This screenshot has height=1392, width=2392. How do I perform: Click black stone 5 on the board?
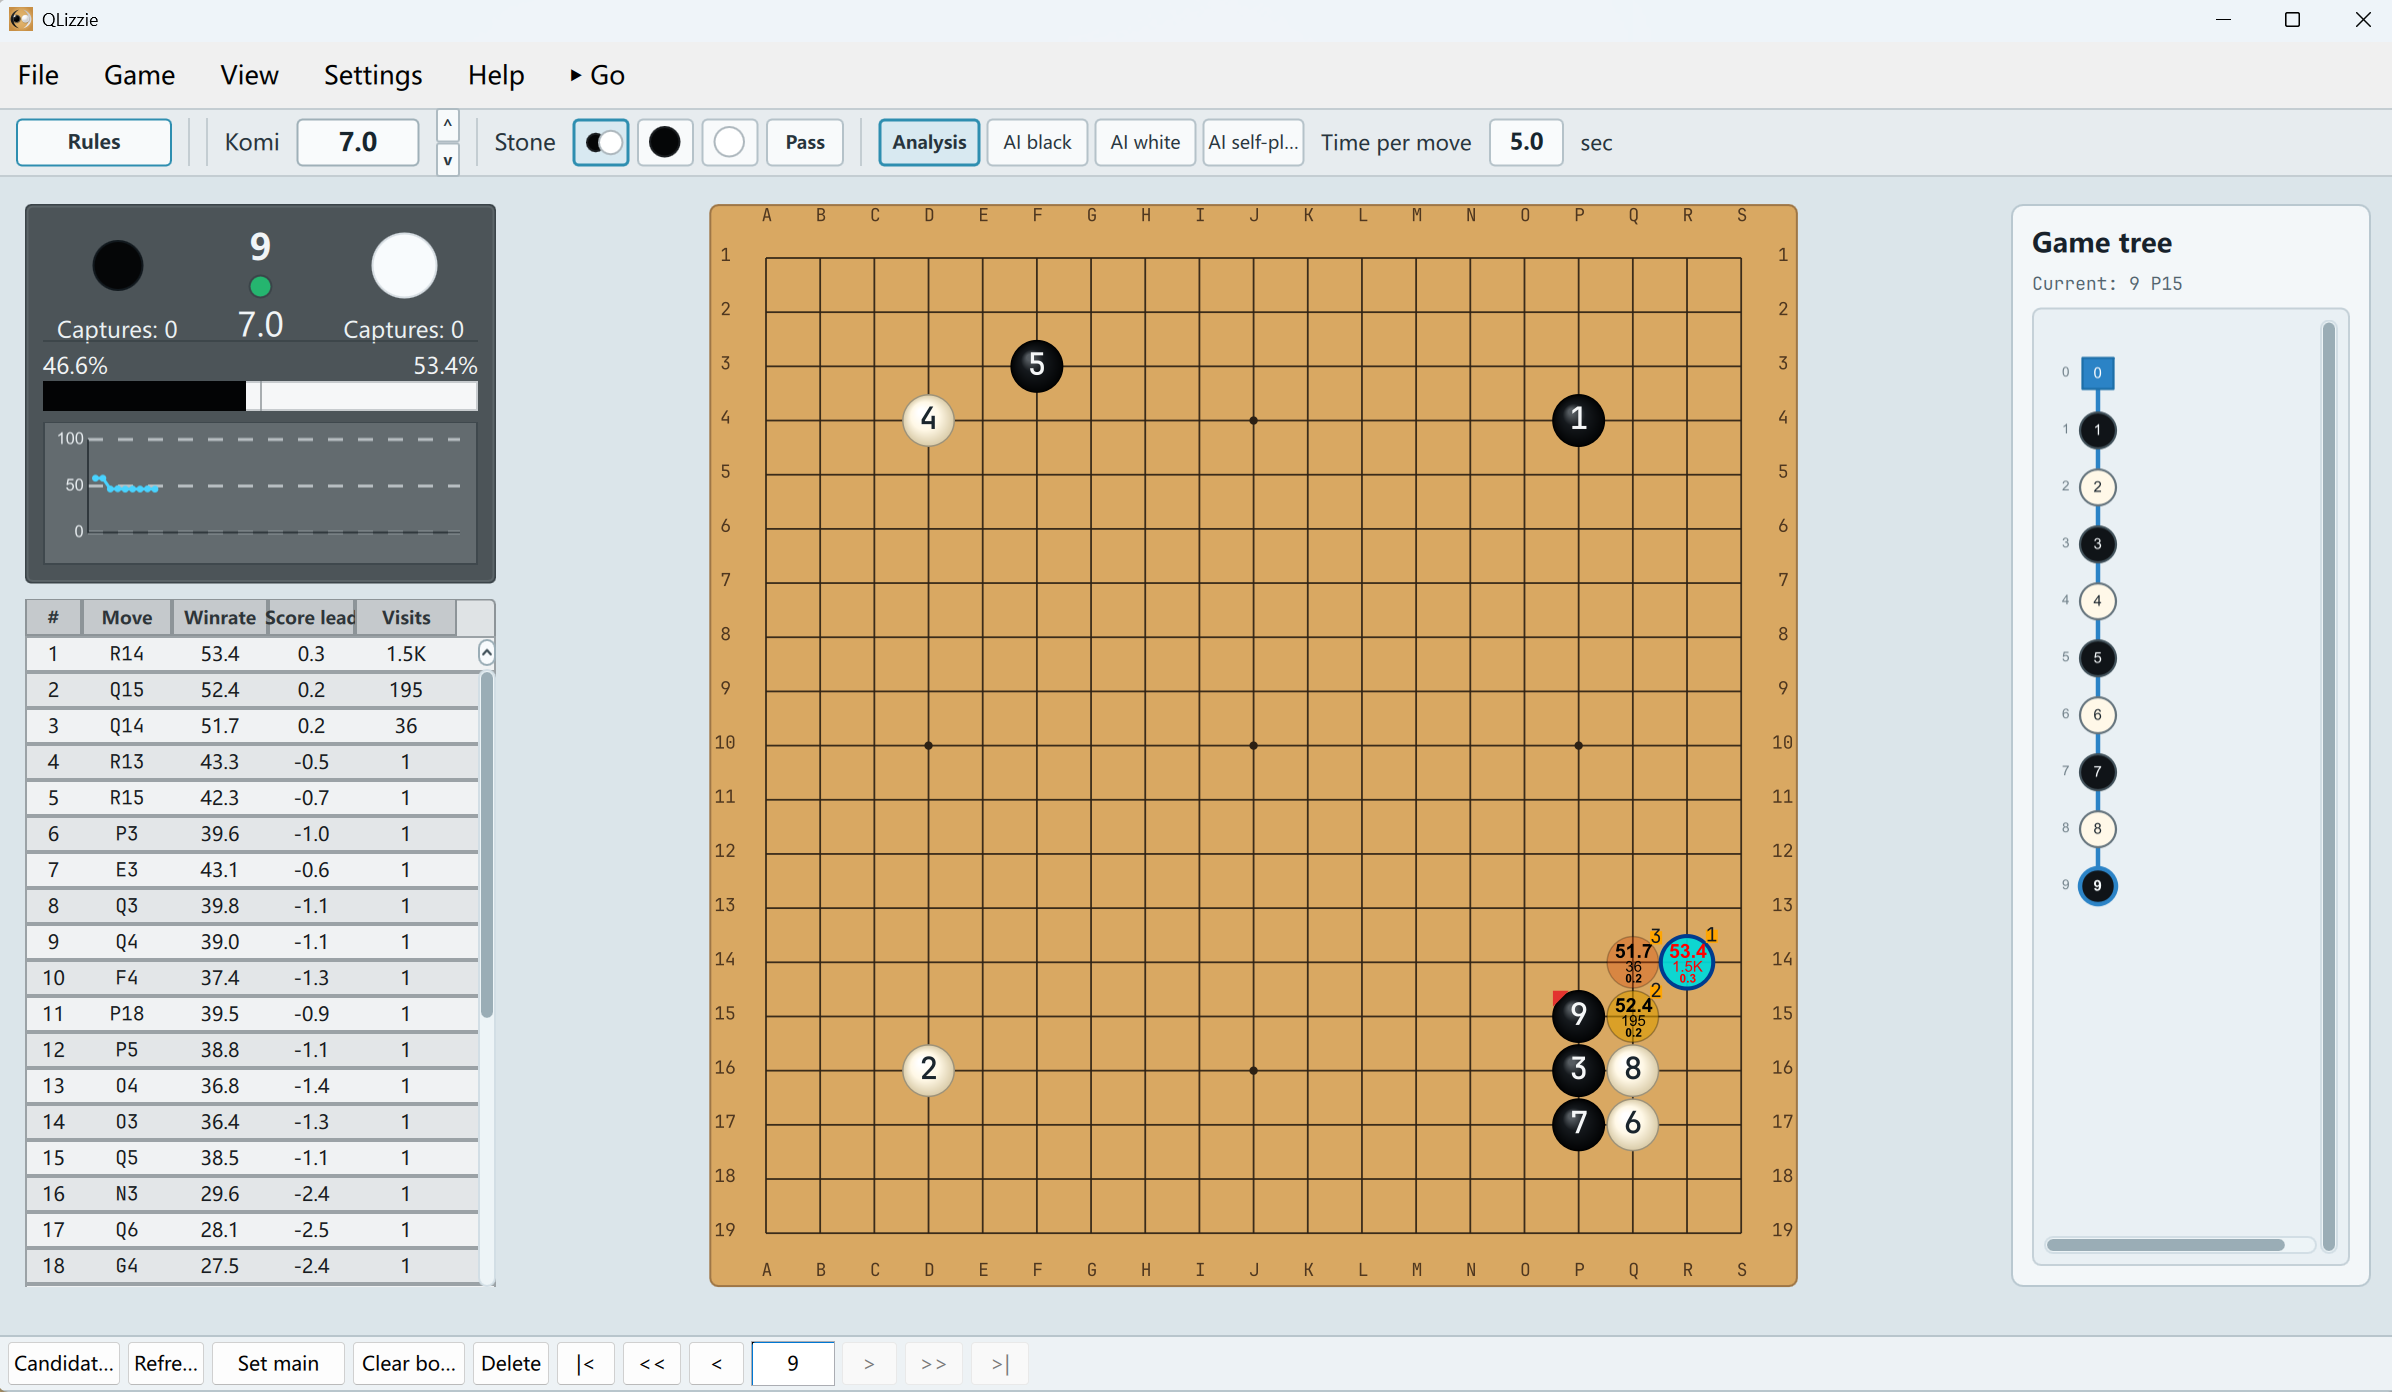tap(1037, 366)
